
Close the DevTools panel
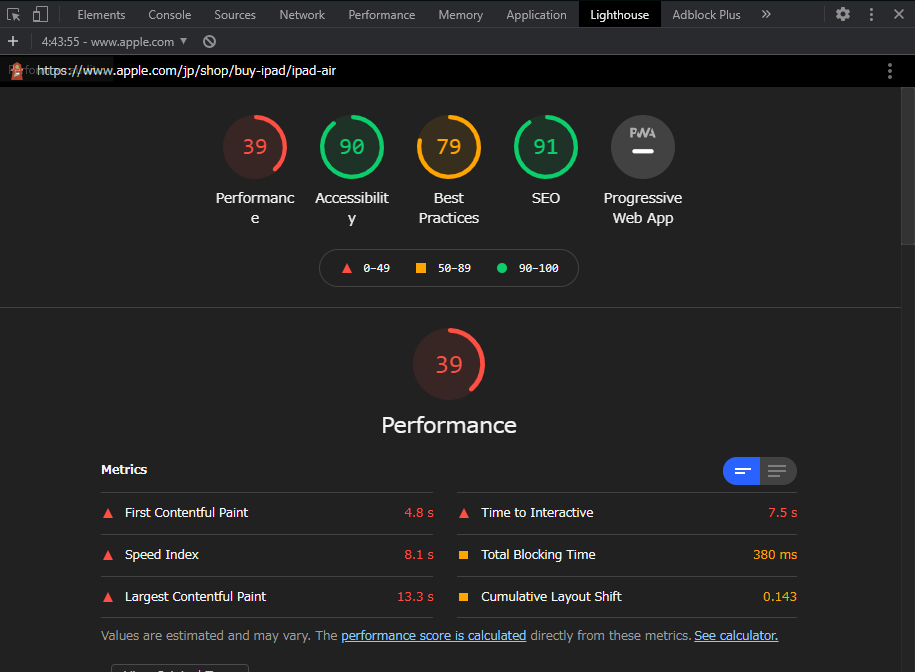point(899,14)
